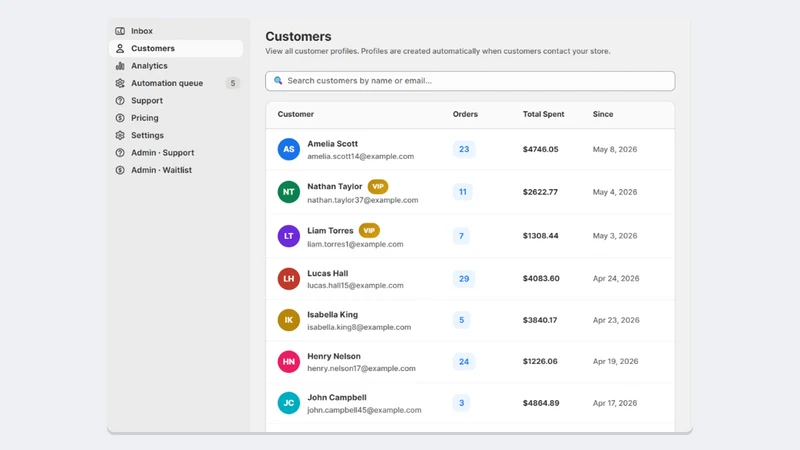Open Settings from the sidebar
This screenshot has height=450, width=800.
click(176, 135)
